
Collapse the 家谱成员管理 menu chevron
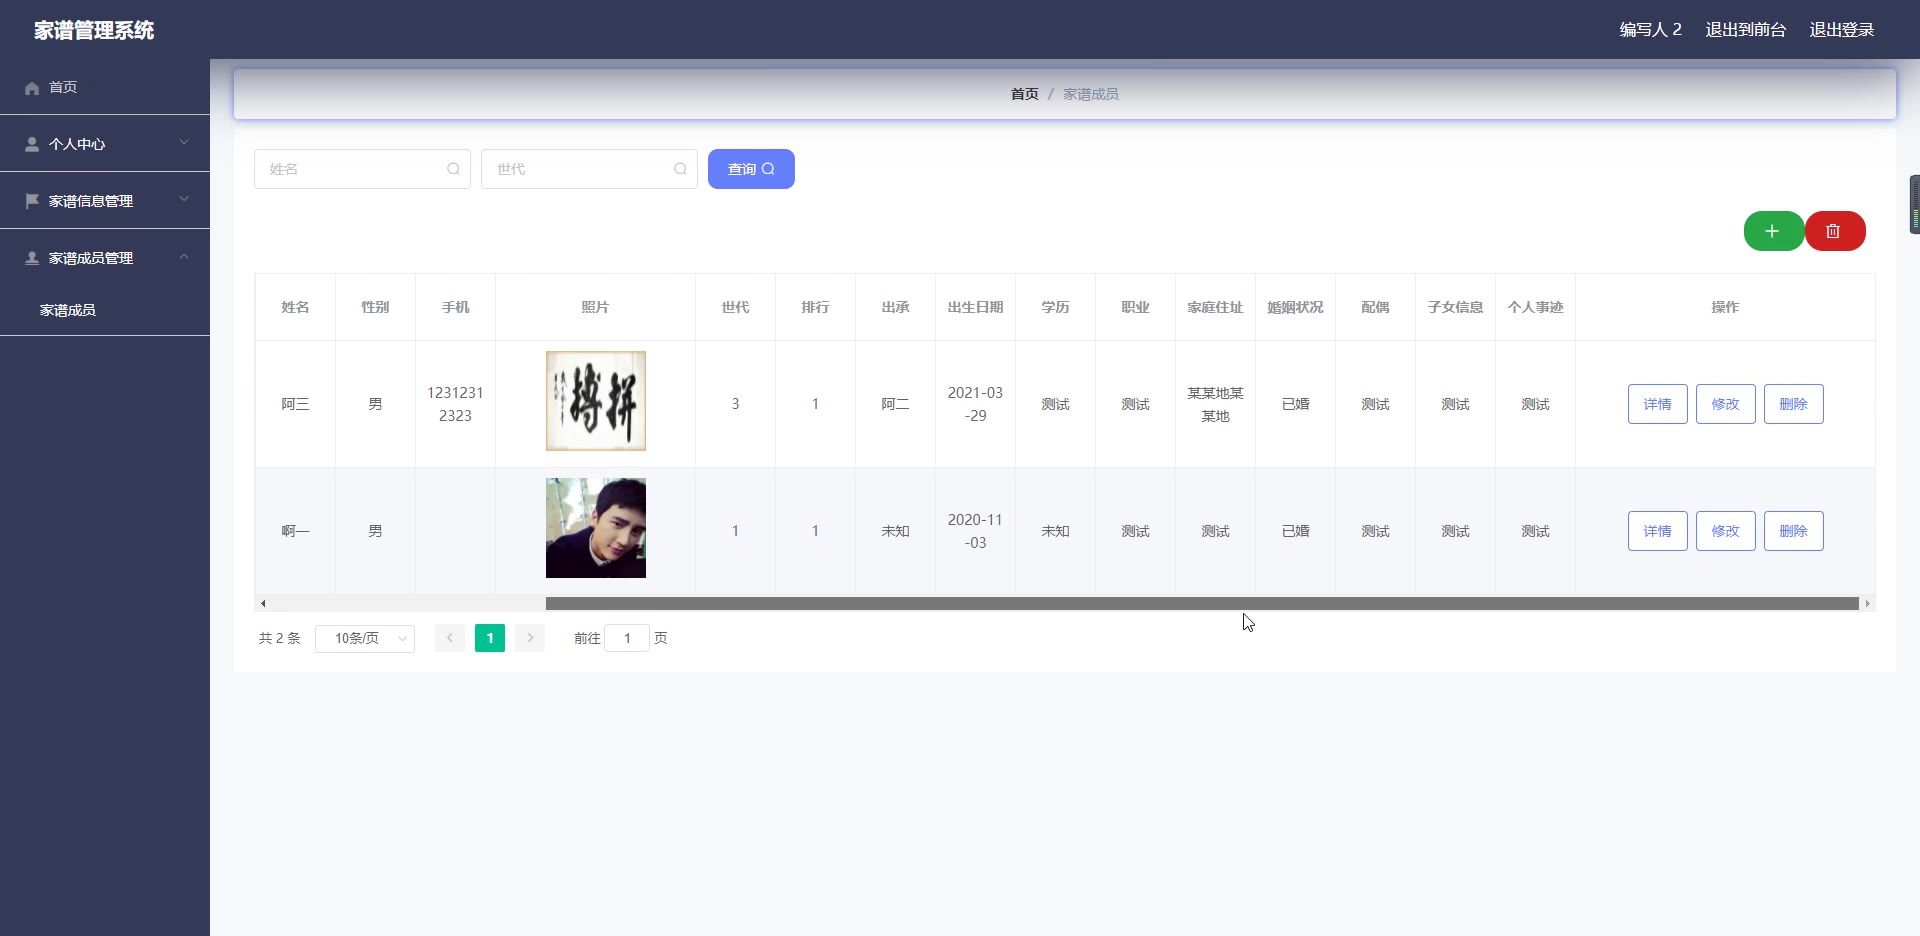point(184,256)
